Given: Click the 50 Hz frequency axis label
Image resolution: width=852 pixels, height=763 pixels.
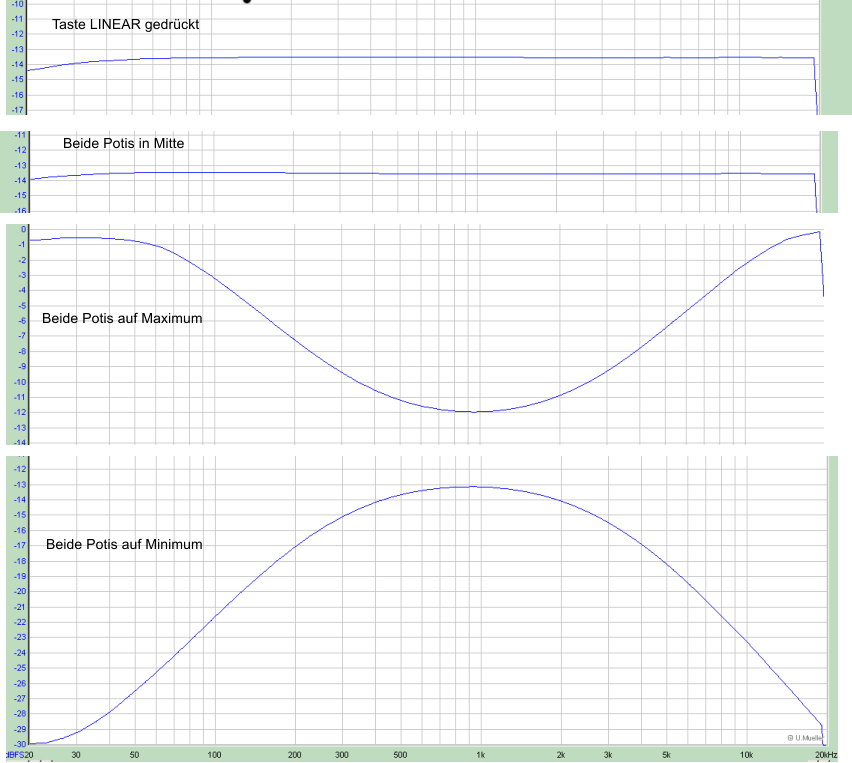Looking at the screenshot, I should point(134,754).
